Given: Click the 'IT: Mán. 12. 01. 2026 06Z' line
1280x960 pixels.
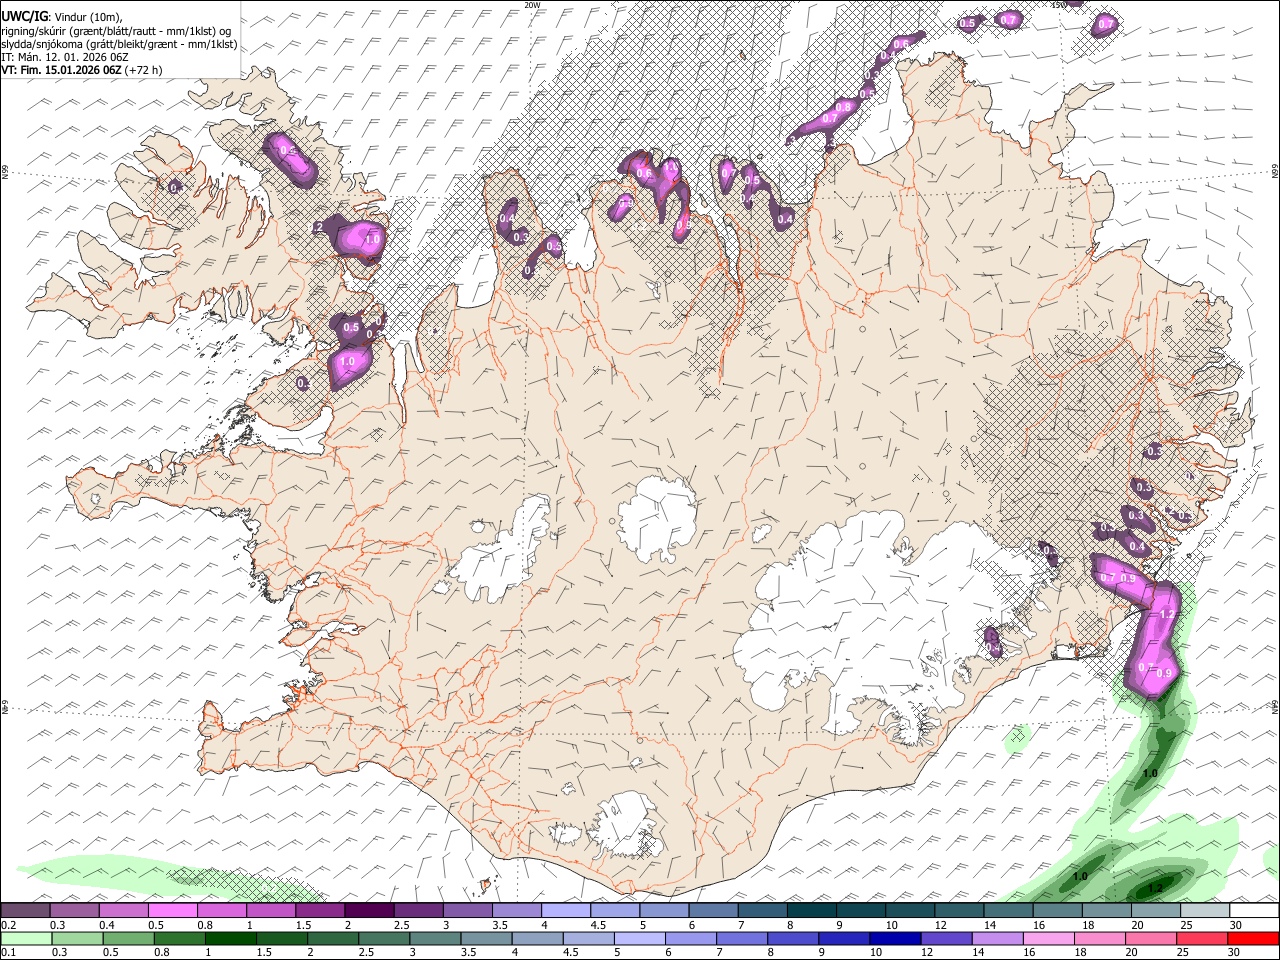Looking at the screenshot, I should point(66,57).
